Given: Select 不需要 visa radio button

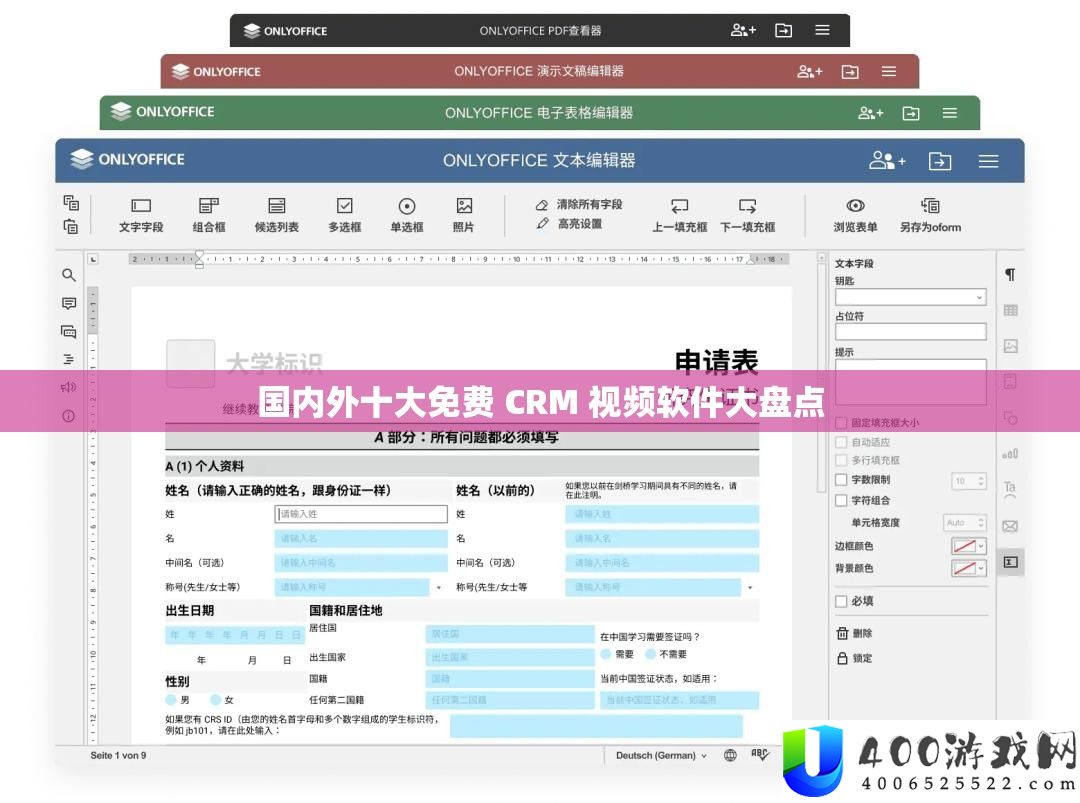Looking at the screenshot, I should point(650,654).
